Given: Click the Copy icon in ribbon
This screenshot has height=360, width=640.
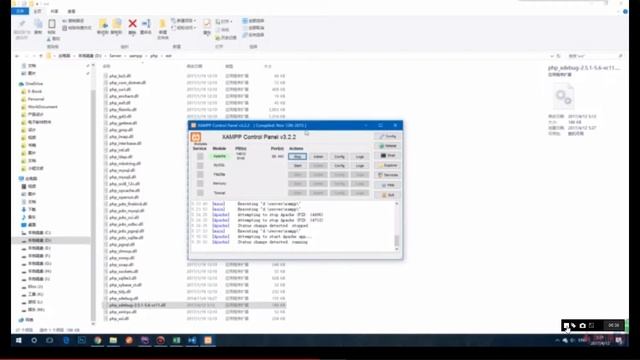Looking at the screenshot, I should 38,27.
